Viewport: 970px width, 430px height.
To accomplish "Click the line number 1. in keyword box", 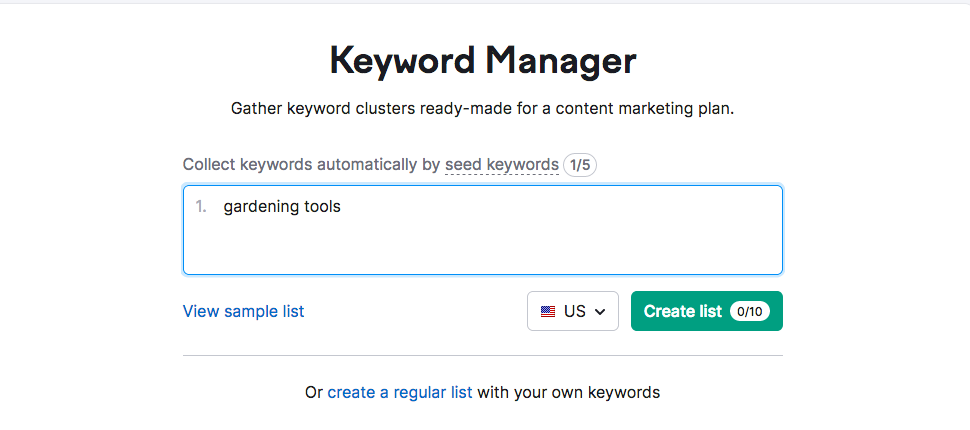I will (x=202, y=207).
